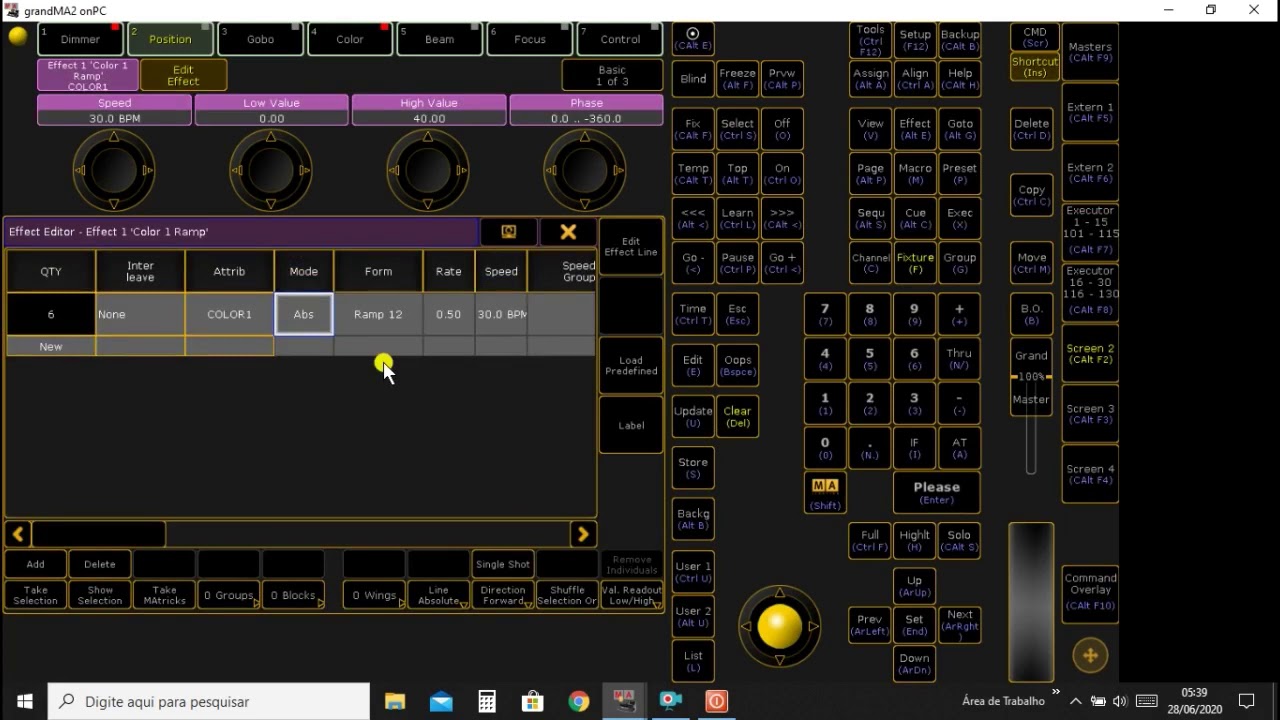This screenshot has width=1280, height=720.
Task: Expand the taskbar hidden icons chevron
Action: pos(1076,701)
